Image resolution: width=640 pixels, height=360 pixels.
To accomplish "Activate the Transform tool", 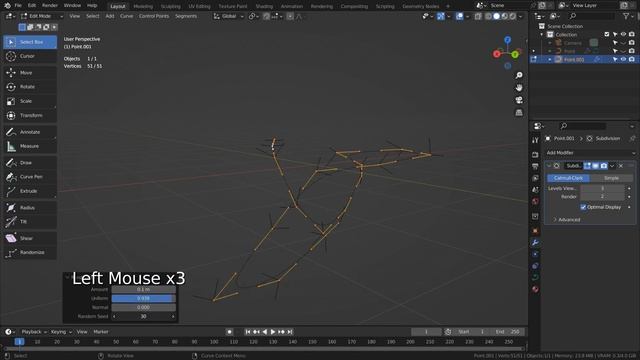I will 30,116.
